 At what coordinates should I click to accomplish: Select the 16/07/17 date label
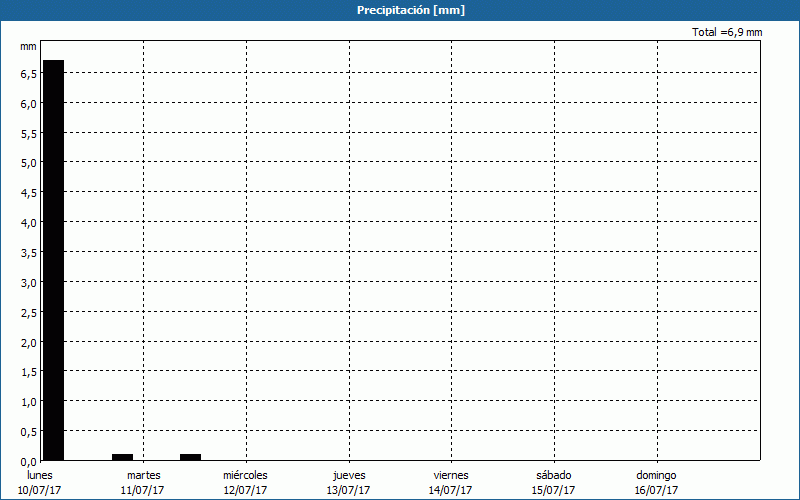[x=656, y=490]
